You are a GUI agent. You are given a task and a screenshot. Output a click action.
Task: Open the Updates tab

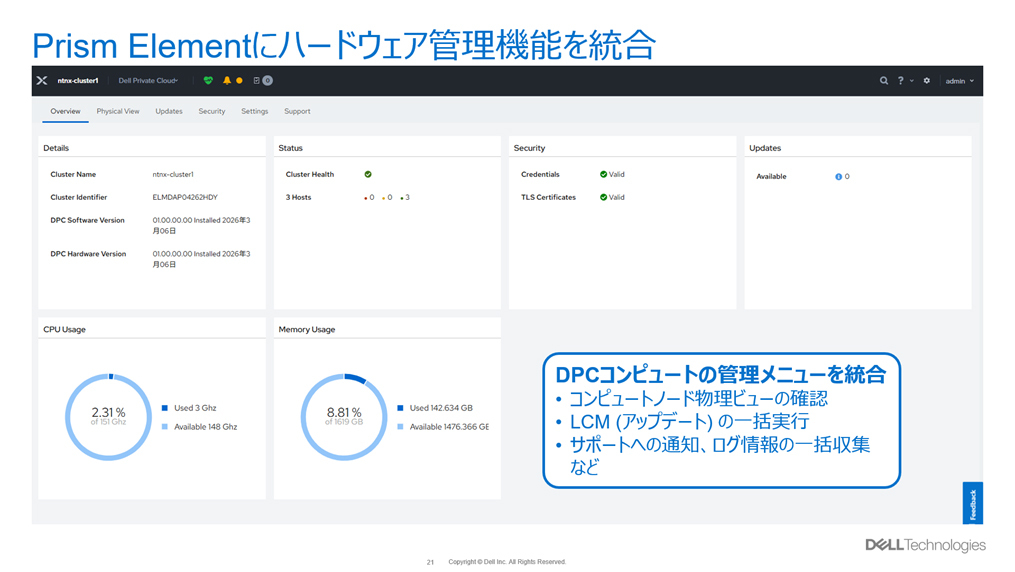tap(169, 111)
